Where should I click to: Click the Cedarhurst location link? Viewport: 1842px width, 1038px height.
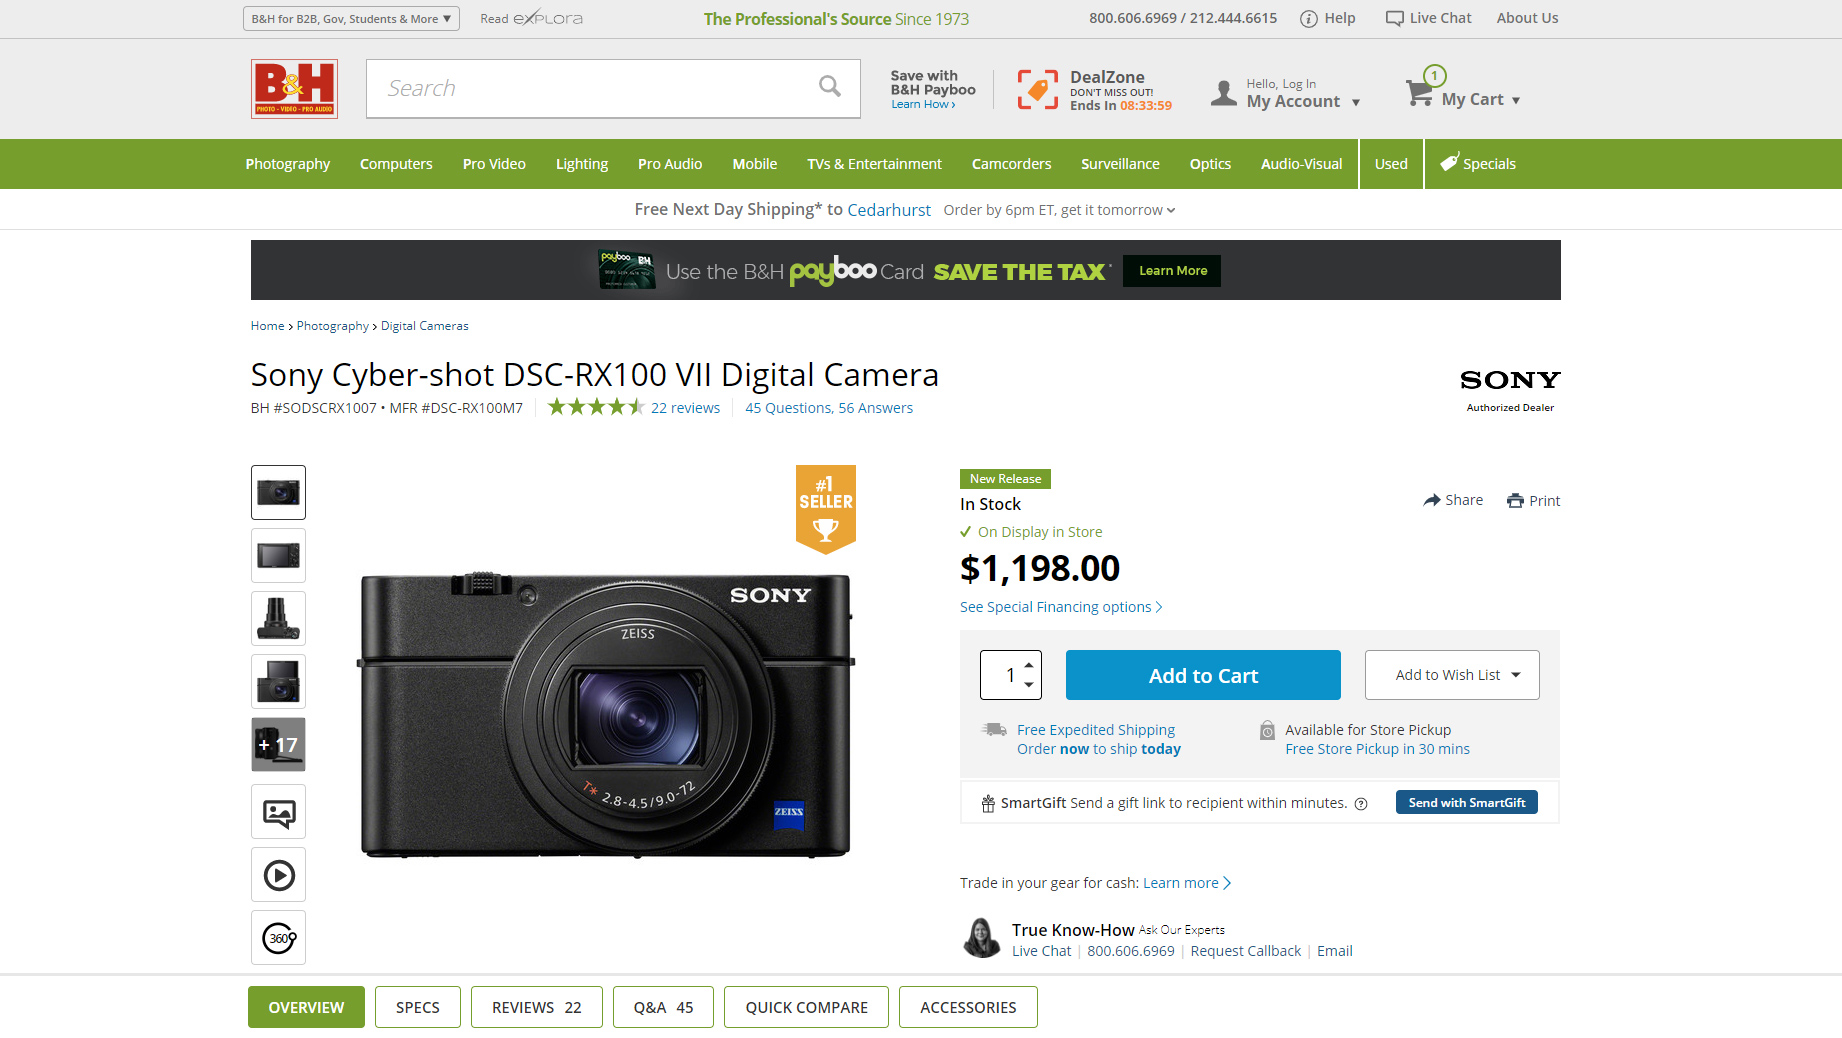[x=889, y=210]
